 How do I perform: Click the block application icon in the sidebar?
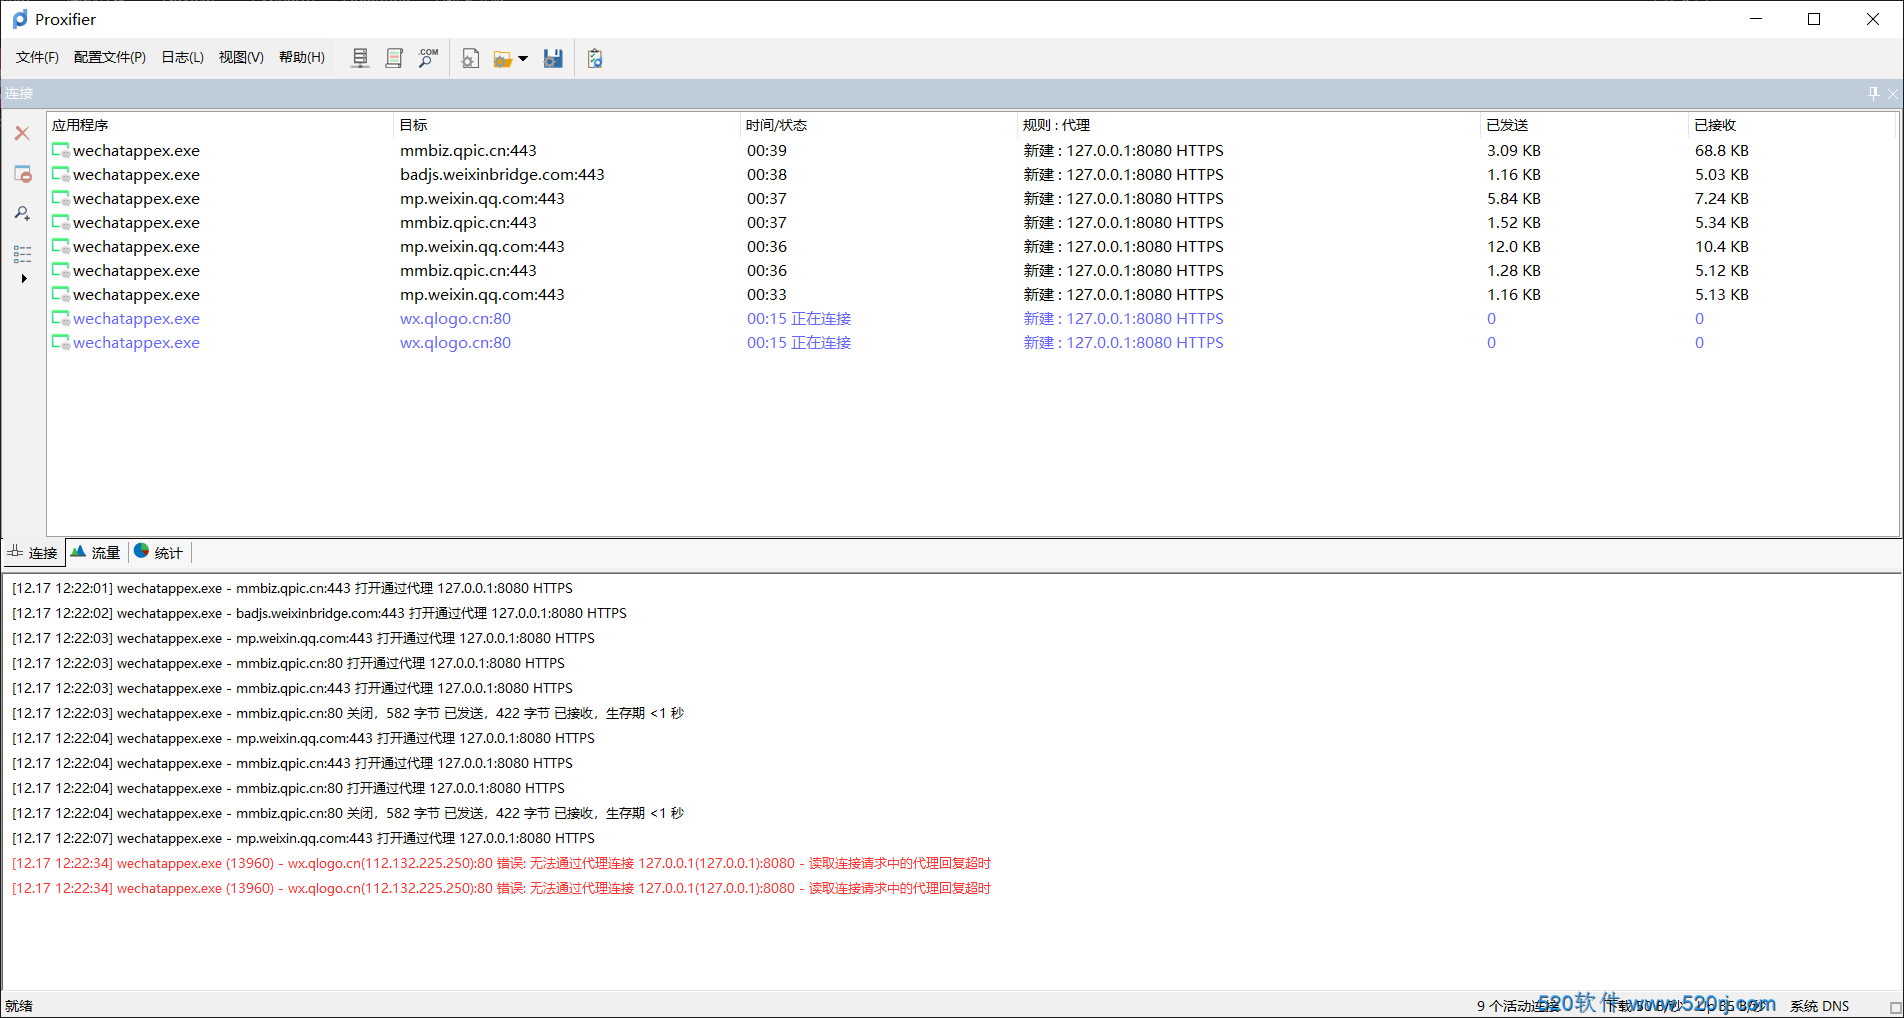(x=22, y=174)
